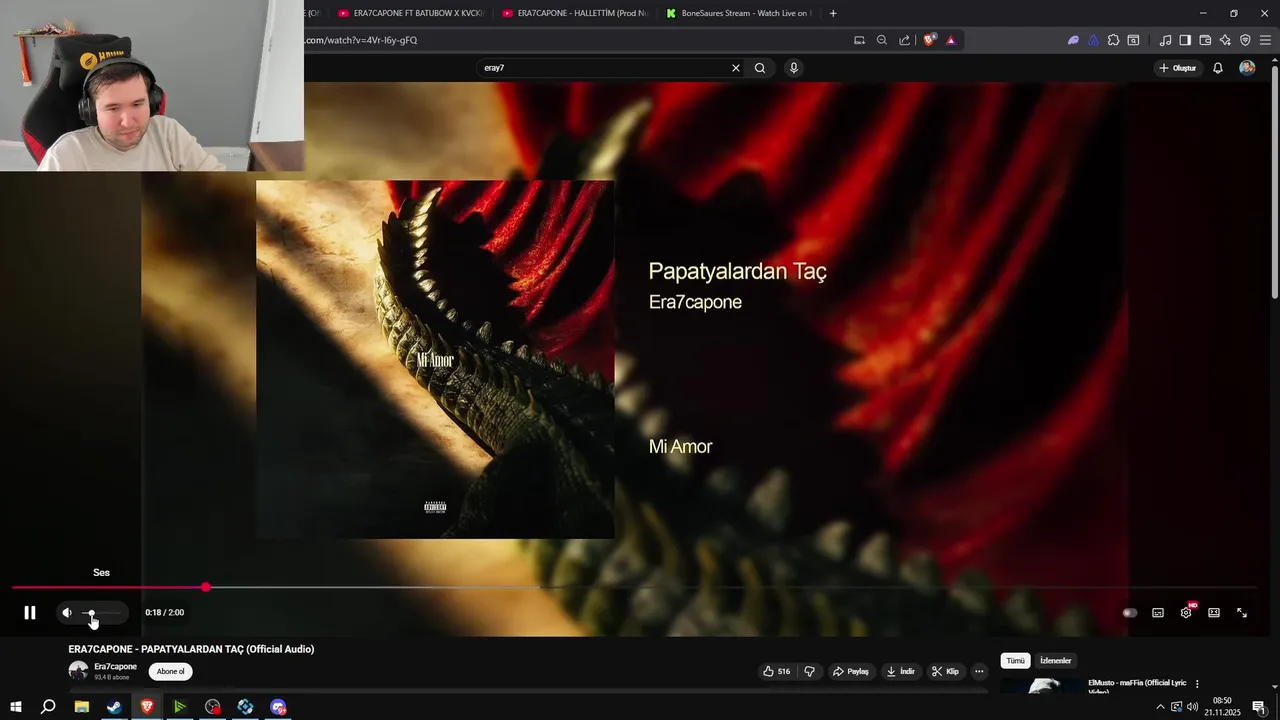Open Discord from the taskbar
The image size is (1280, 720).
tap(278, 707)
